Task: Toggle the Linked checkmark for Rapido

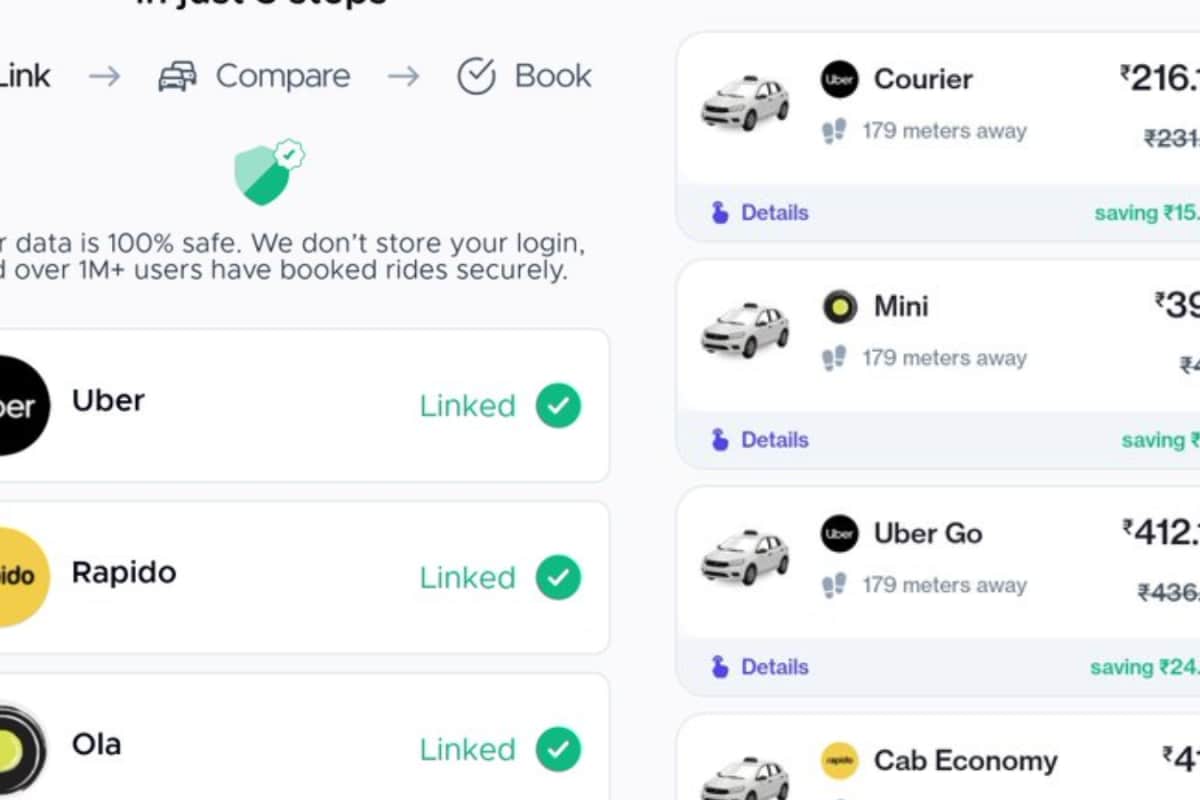Action: 556,577
